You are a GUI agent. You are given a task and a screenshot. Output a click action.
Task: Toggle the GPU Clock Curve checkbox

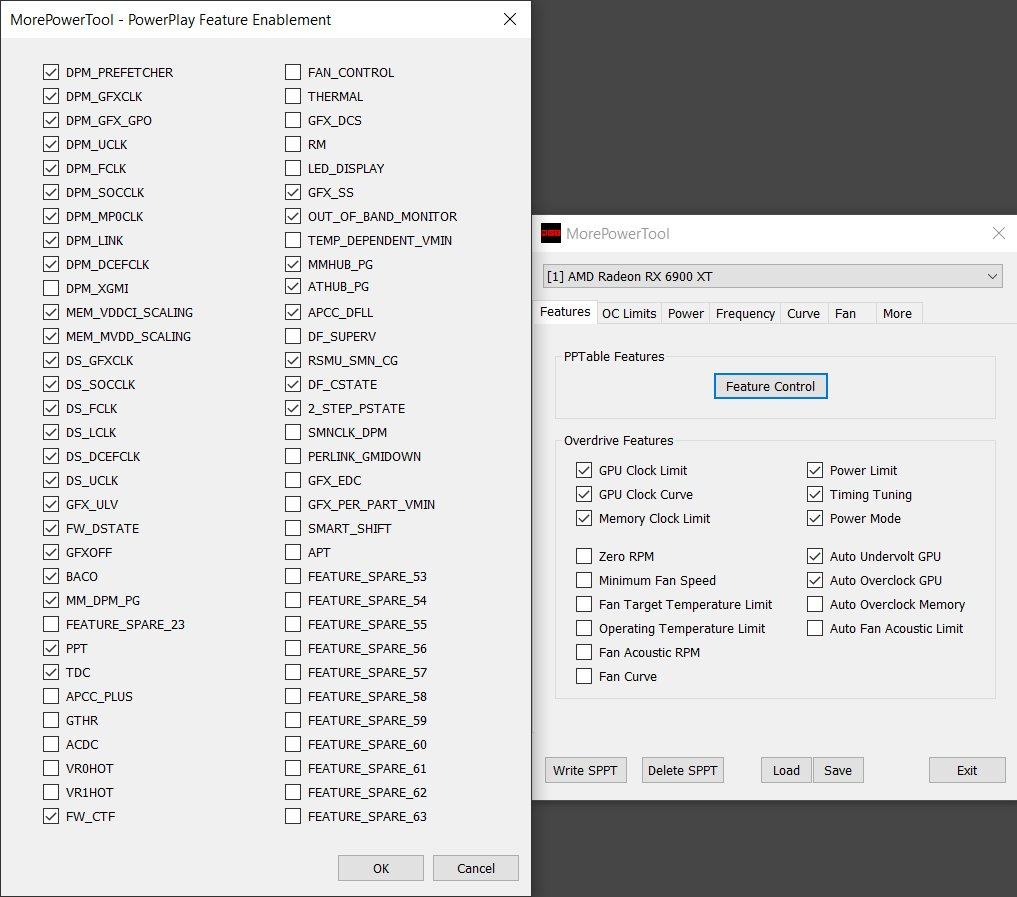point(584,494)
